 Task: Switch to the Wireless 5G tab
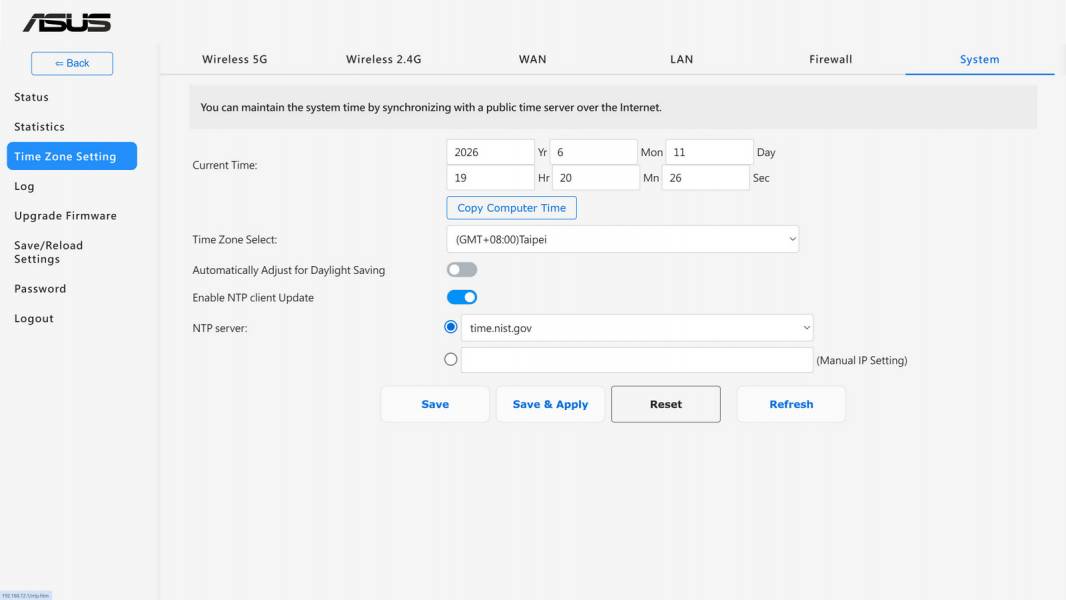pos(235,59)
